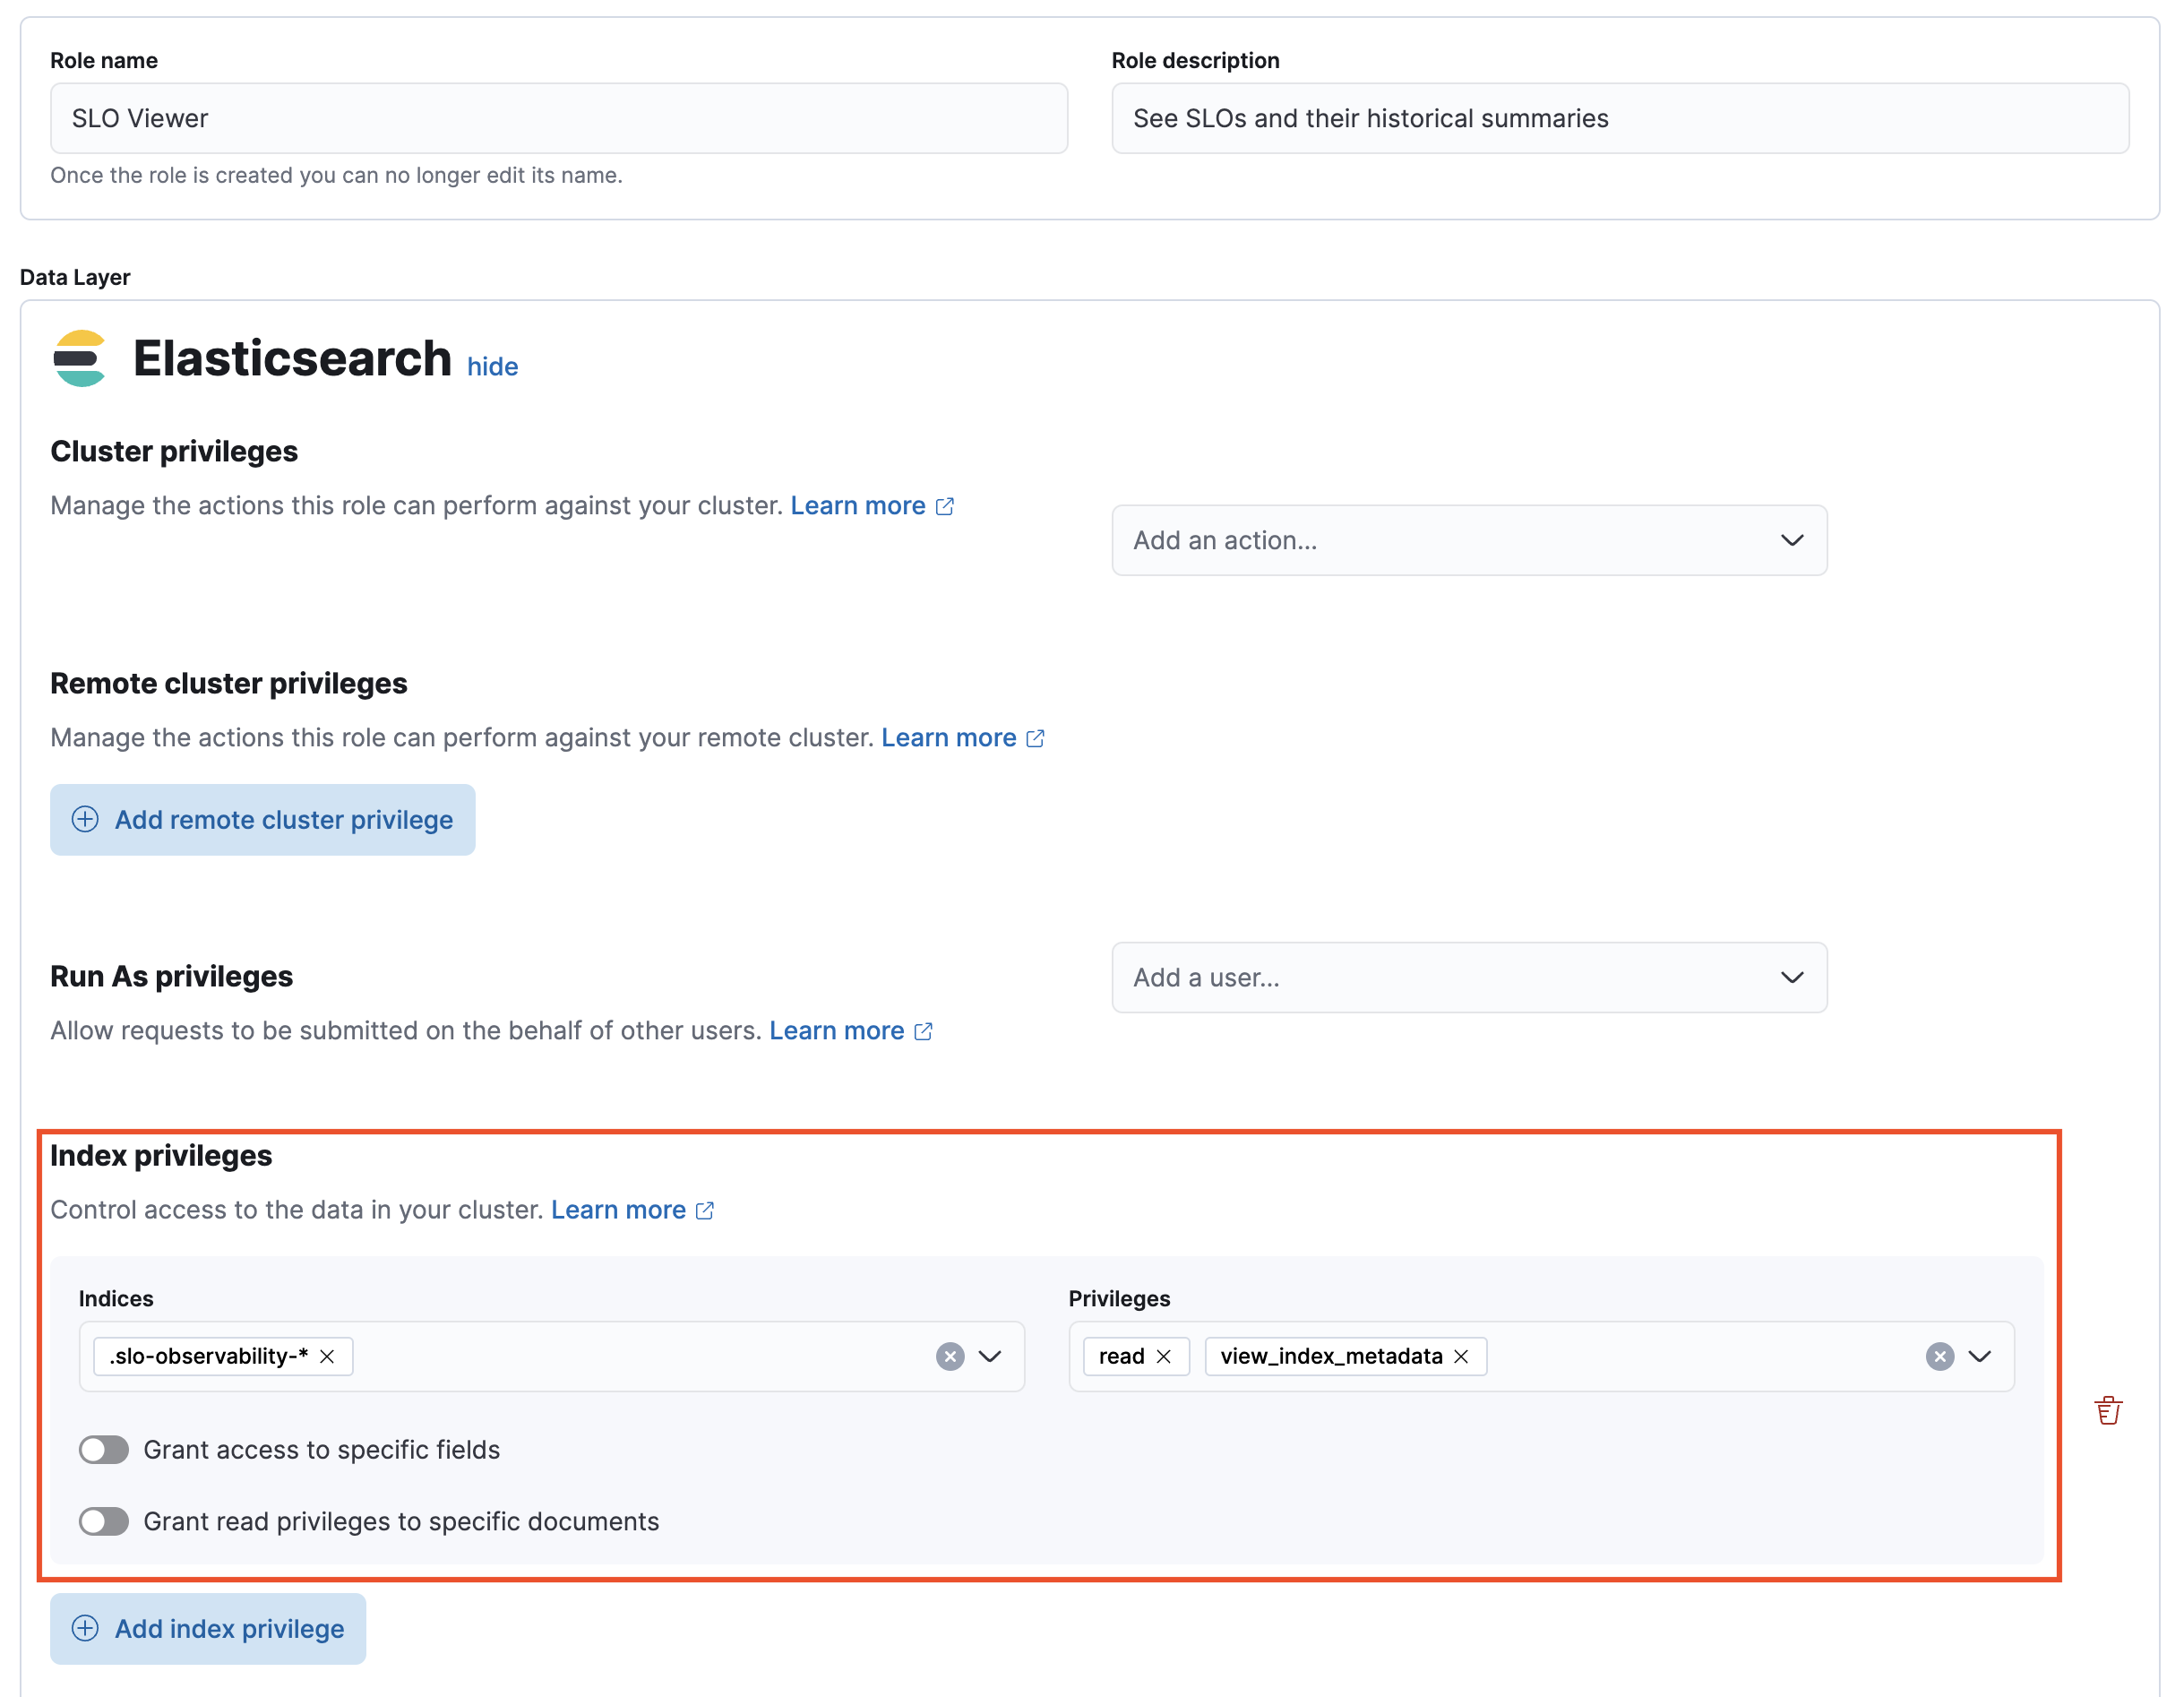The image size is (2184, 1697).
Task: Remove the view_index_metadata privilege chip
Action: pyautogui.click(x=1461, y=1356)
